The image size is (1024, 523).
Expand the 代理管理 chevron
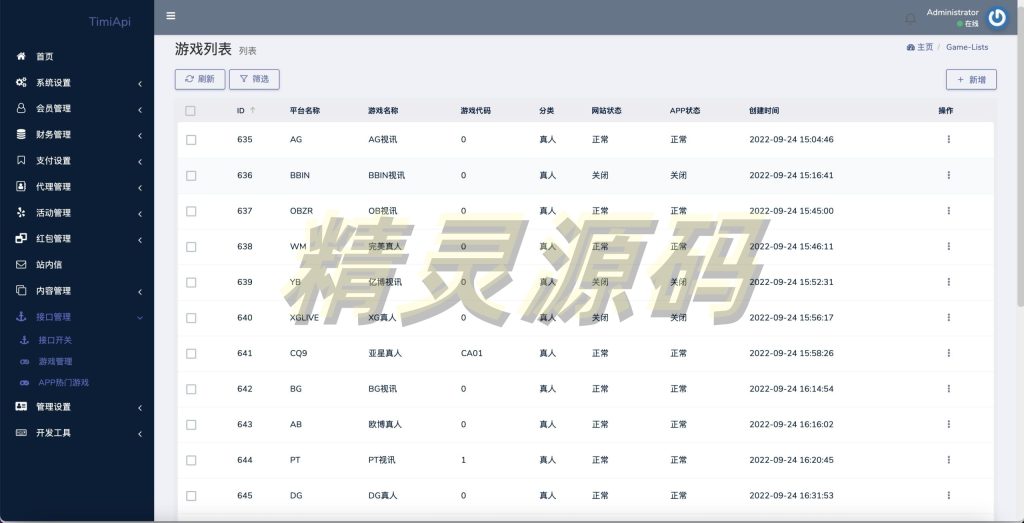click(140, 188)
